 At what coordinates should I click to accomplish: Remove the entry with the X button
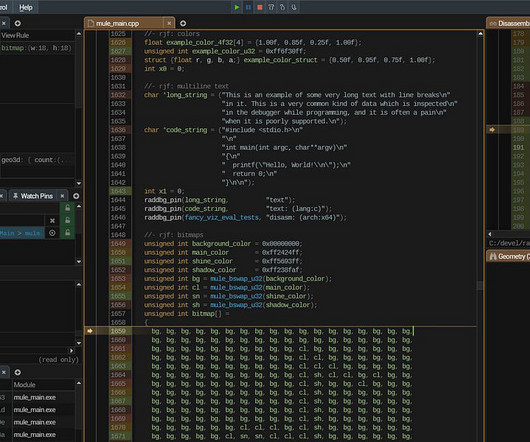click(x=52, y=221)
